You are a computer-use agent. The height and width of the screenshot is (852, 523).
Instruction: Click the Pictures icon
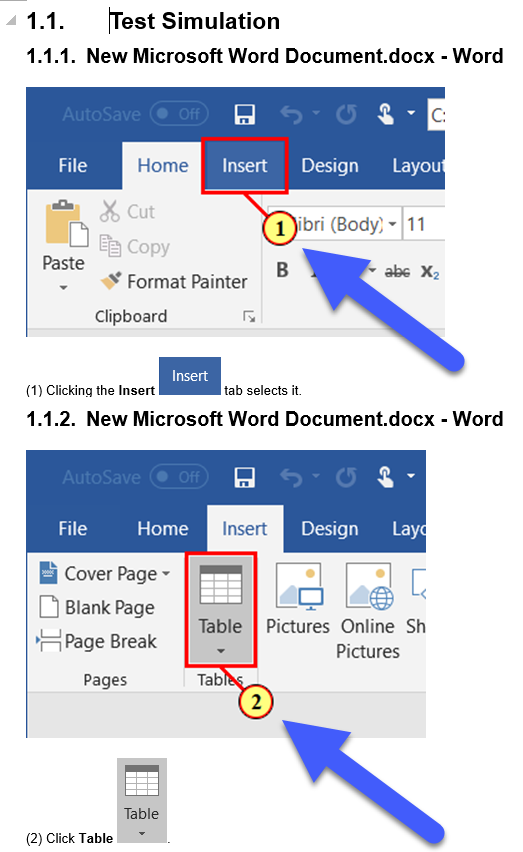(299, 585)
